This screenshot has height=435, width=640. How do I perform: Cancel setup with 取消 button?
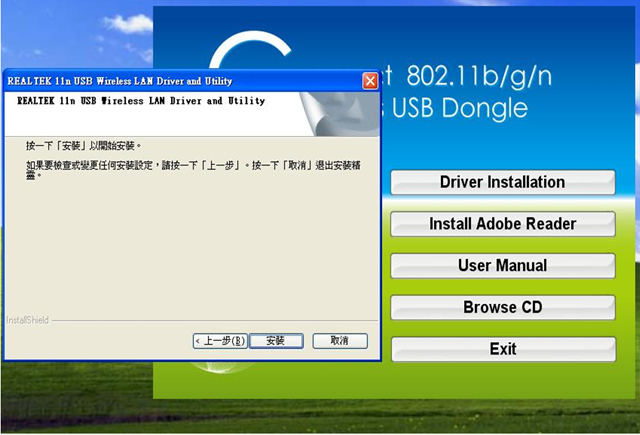click(x=340, y=341)
